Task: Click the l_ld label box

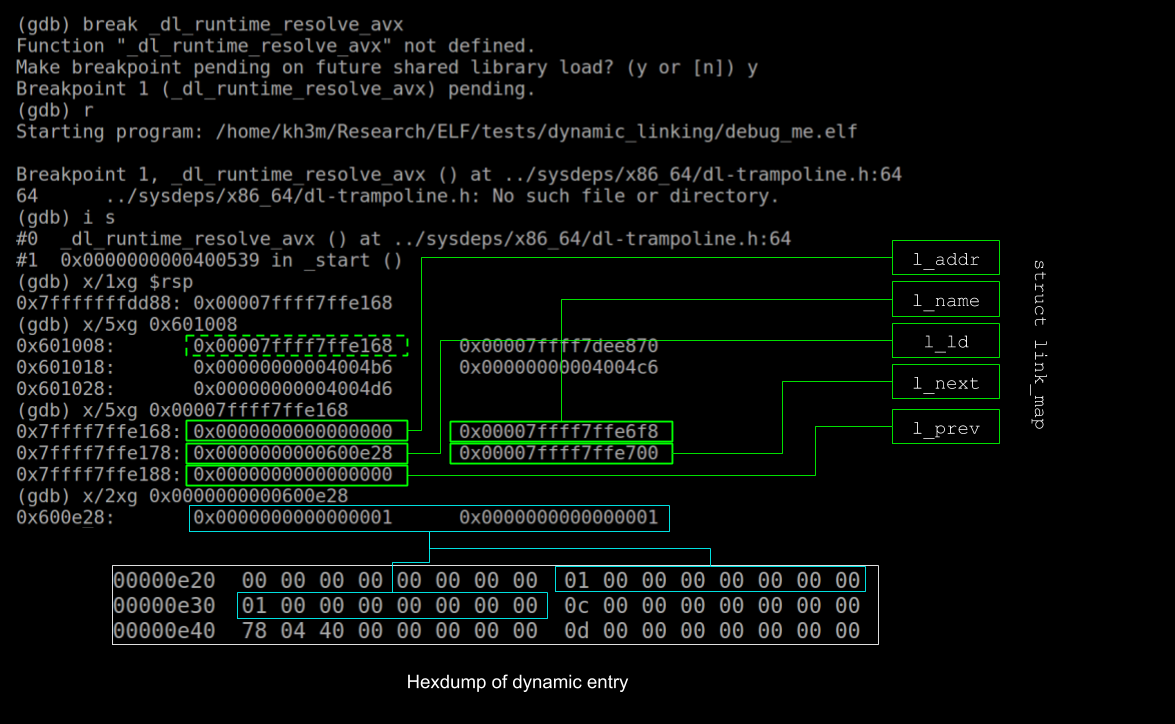Action: pyautogui.click(x=945, y=341)
